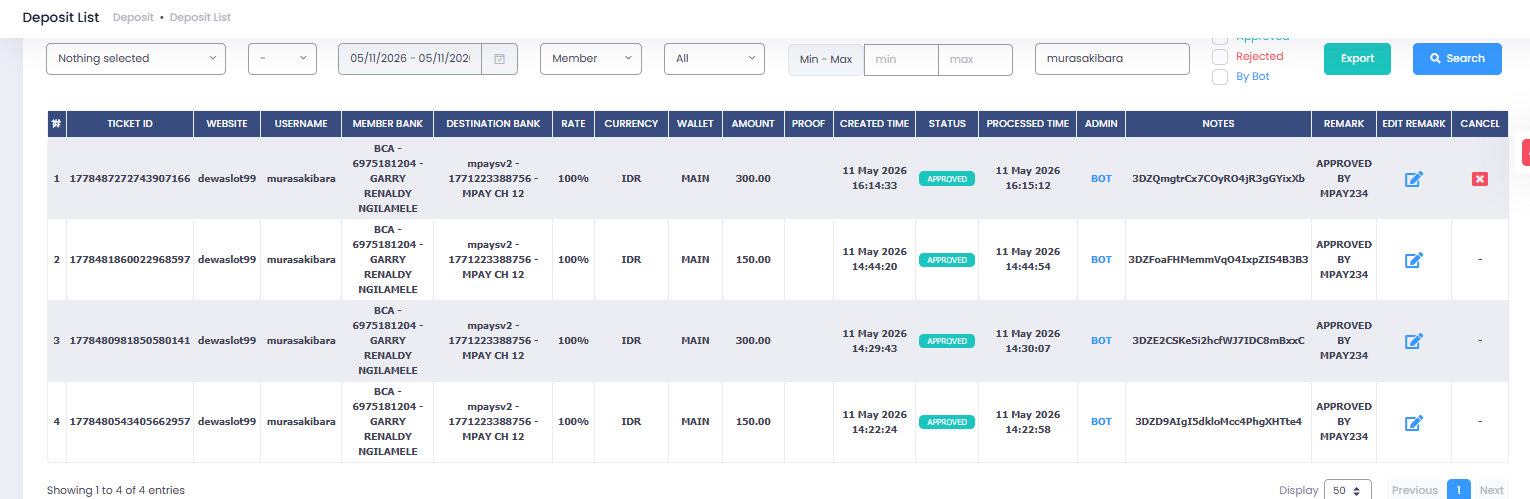
Task: Click the Deposit List breadcrumb
Action: [201, 18]
